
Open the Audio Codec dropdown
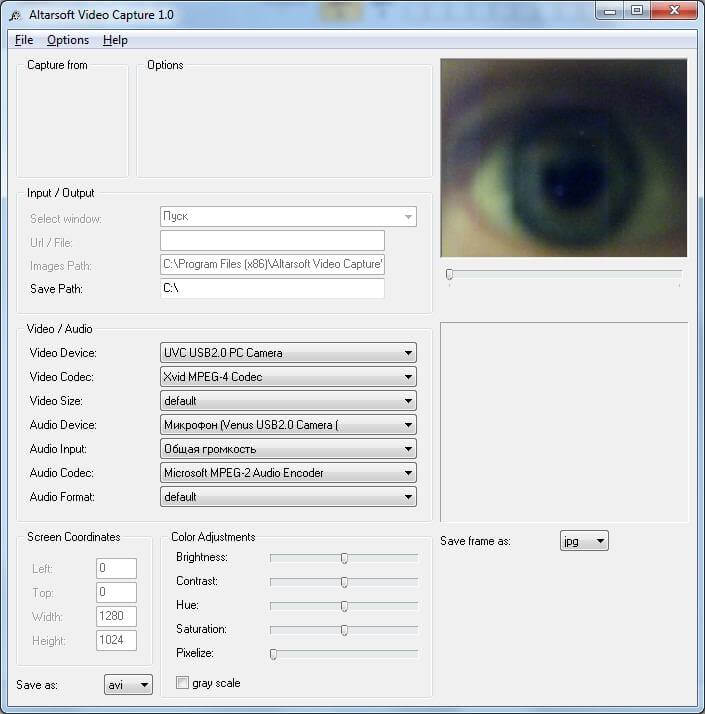(x=288, y=473)
